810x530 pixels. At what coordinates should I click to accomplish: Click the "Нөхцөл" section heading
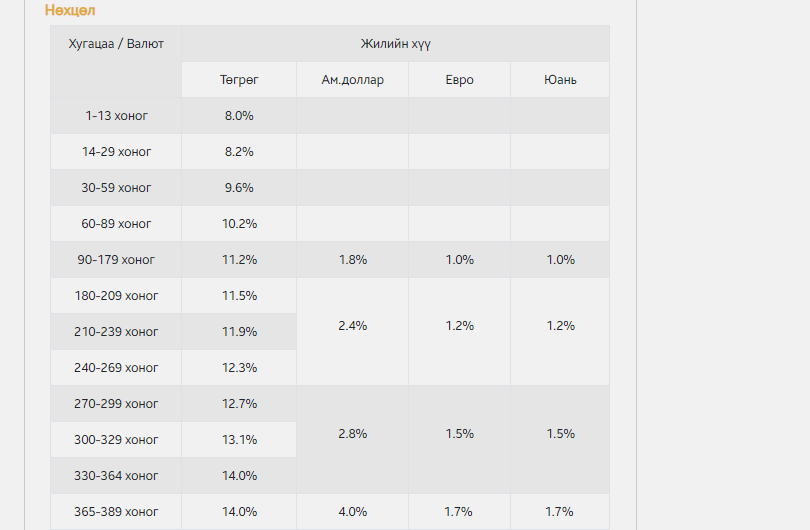tap(70, 10)
